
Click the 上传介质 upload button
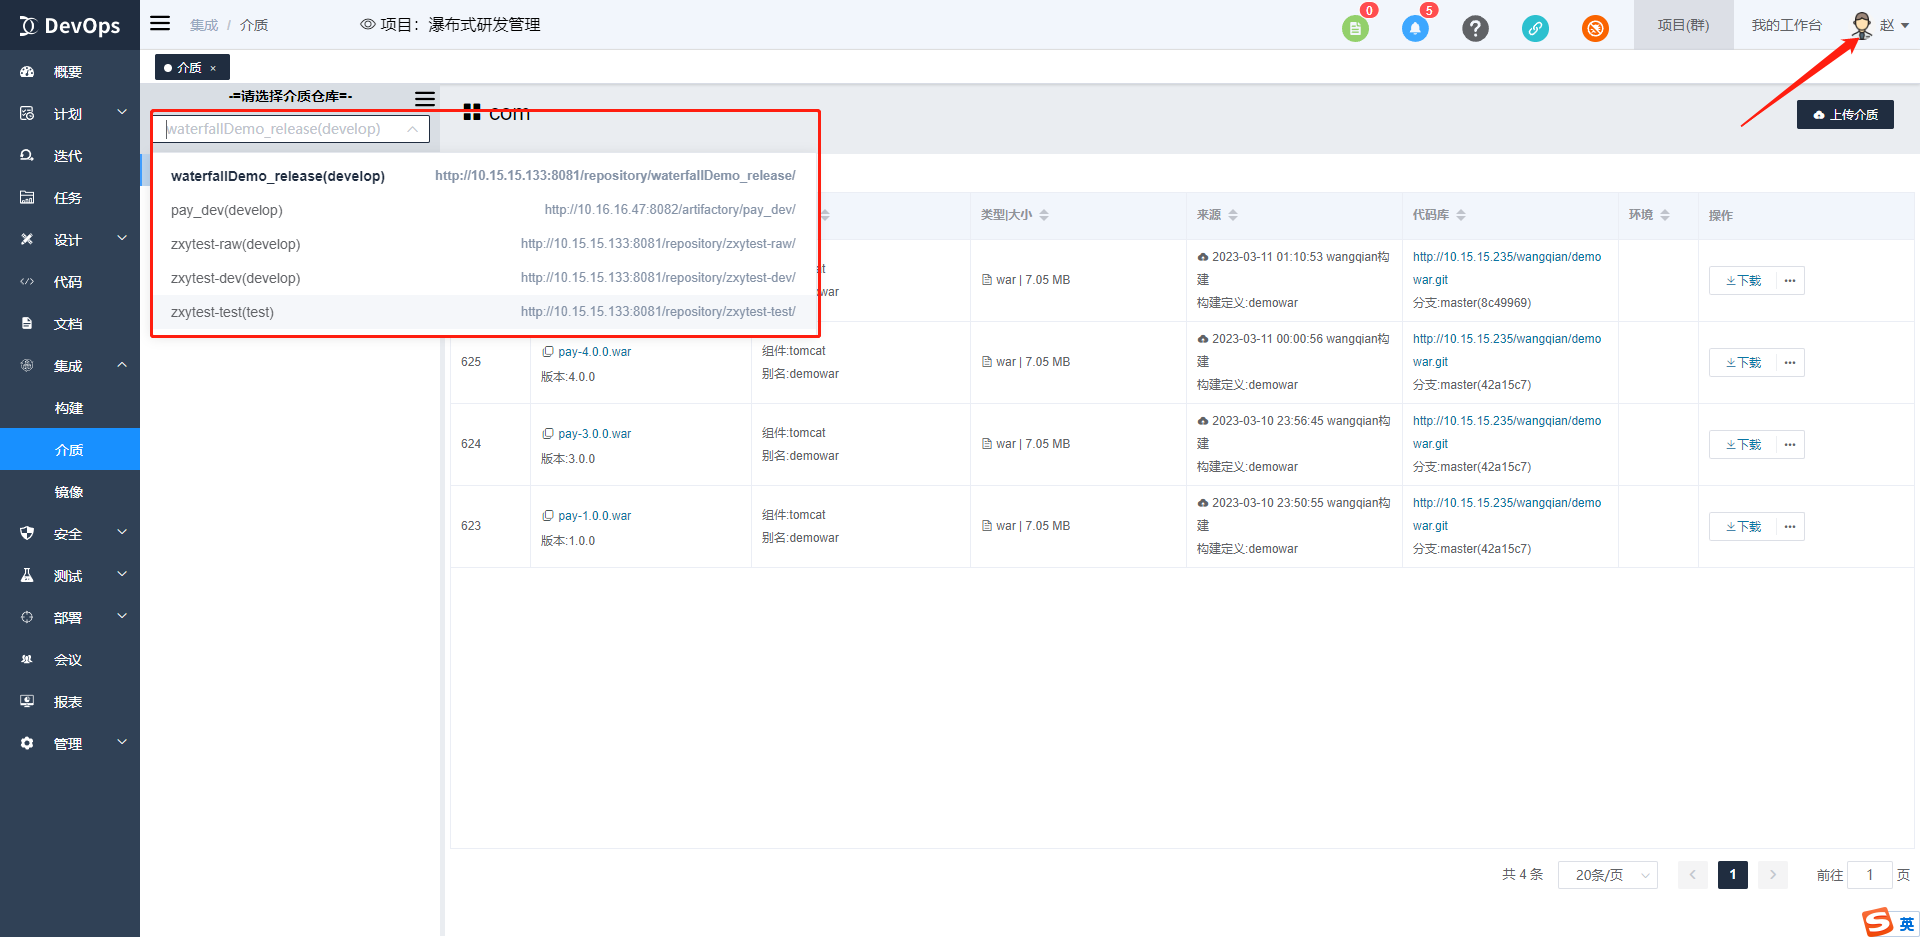pyautogui.click(x=1845, y=115)
